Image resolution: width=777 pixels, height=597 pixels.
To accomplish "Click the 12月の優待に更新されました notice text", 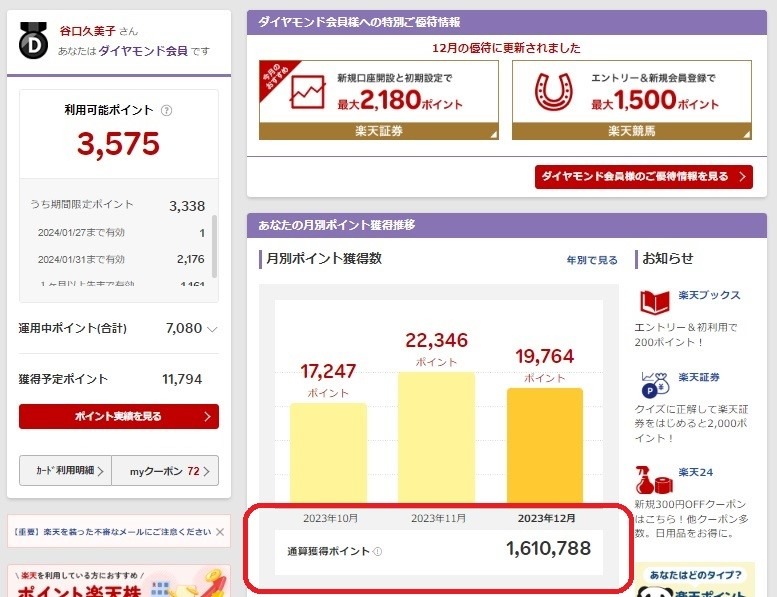I will (506, 48).
